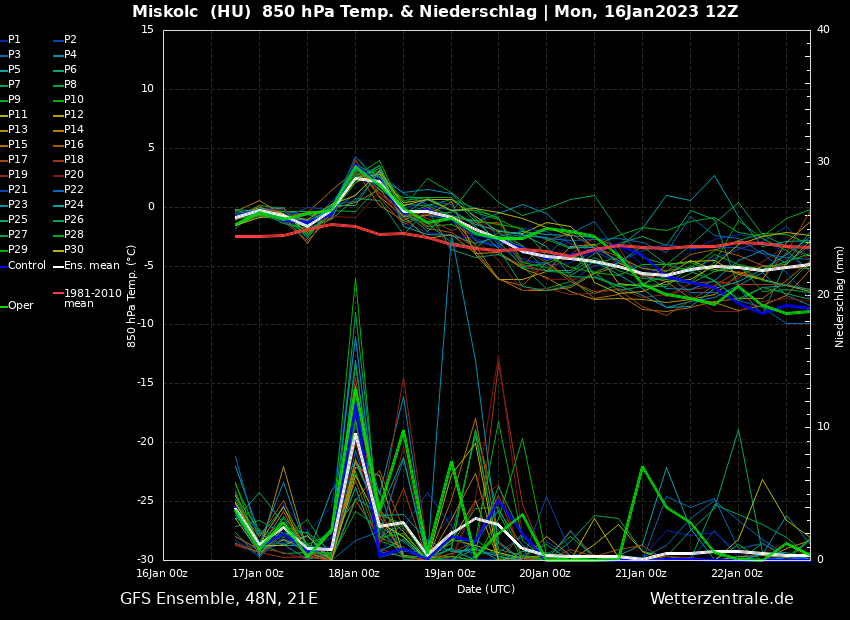Screen dimensions: 850x620
Task: Select the 1981-2010 mean legend entry
Action: click(x=92, y=298)
